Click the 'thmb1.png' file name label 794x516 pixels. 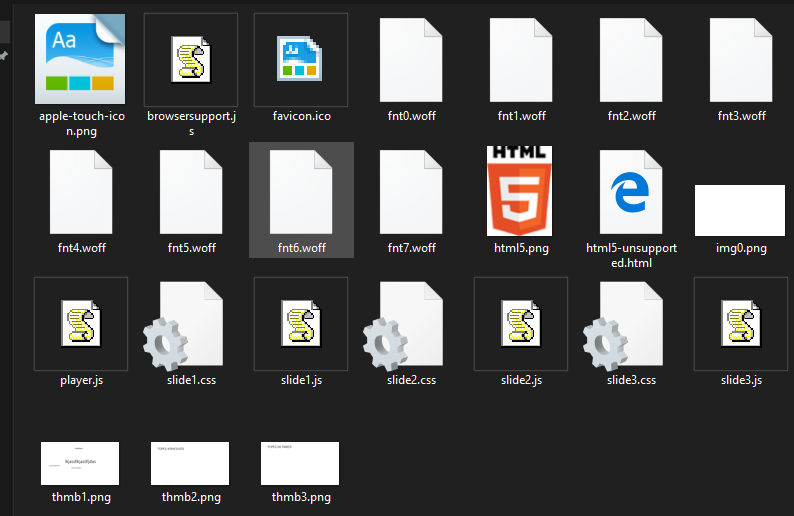click(81, 497)
